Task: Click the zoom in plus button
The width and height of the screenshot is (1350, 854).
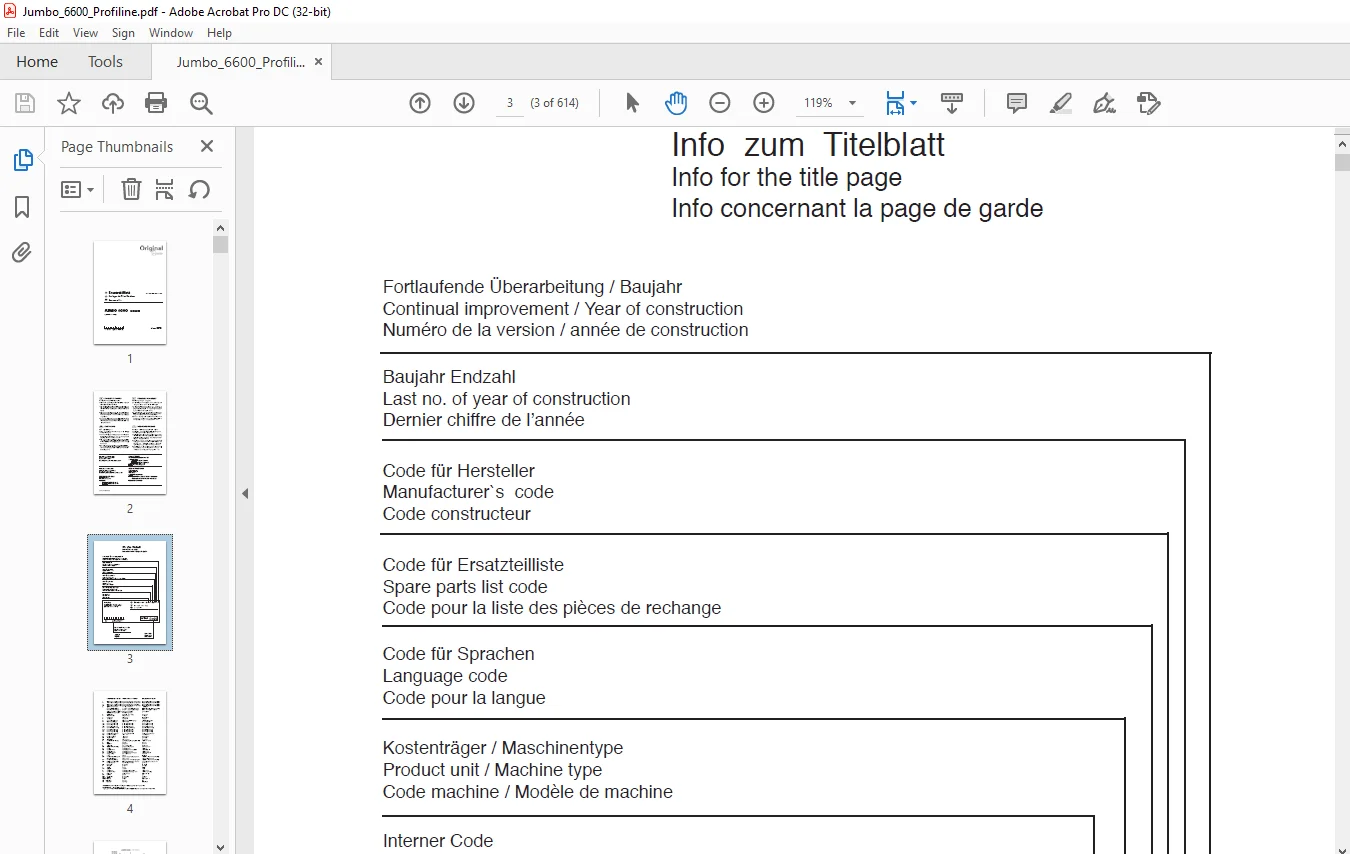Action: 764,103
